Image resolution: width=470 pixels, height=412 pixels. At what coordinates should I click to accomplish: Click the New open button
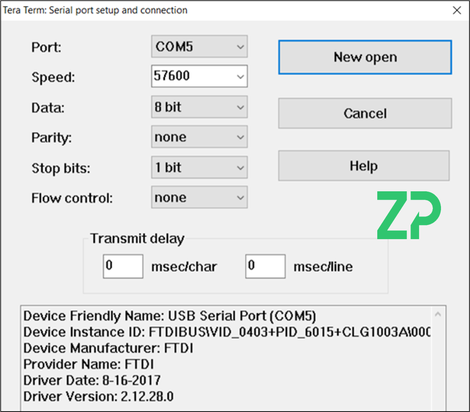pos(365,57)
